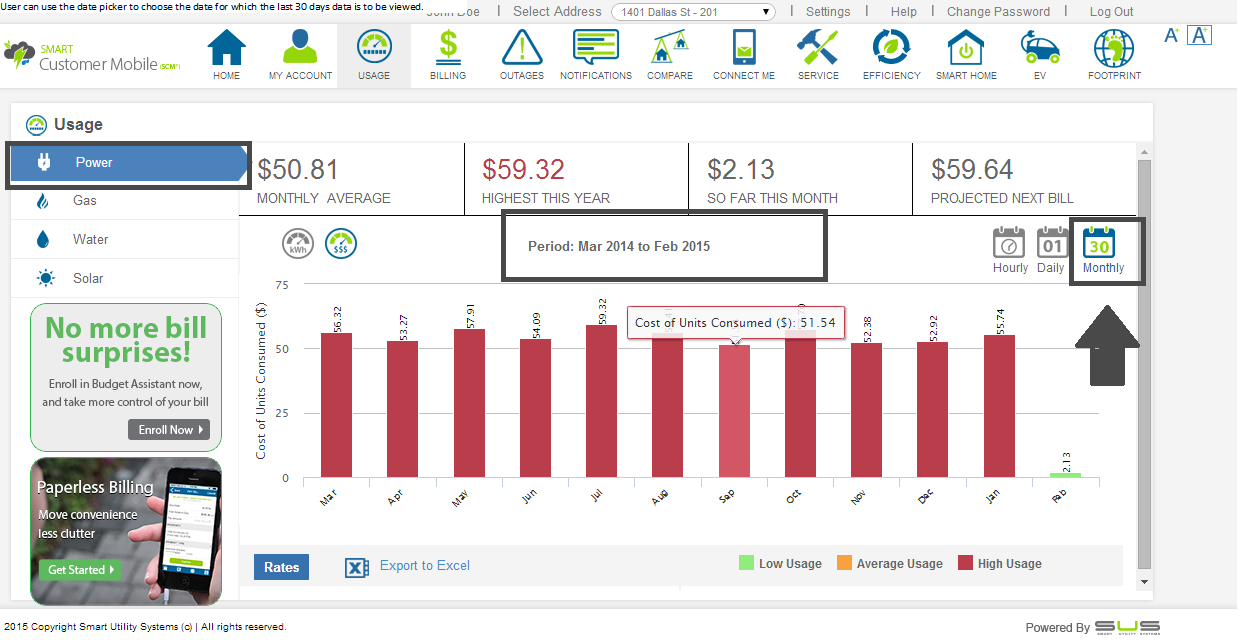Open the EV car icon
Image resolution: width=1240 pixels, height=640 pixels.
1040,48
